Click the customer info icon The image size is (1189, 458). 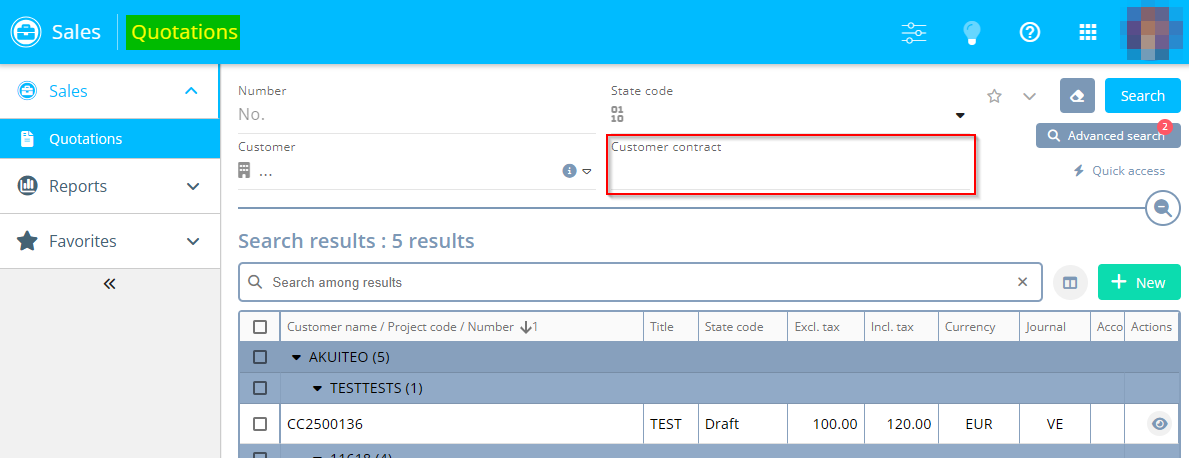(569, 171)
